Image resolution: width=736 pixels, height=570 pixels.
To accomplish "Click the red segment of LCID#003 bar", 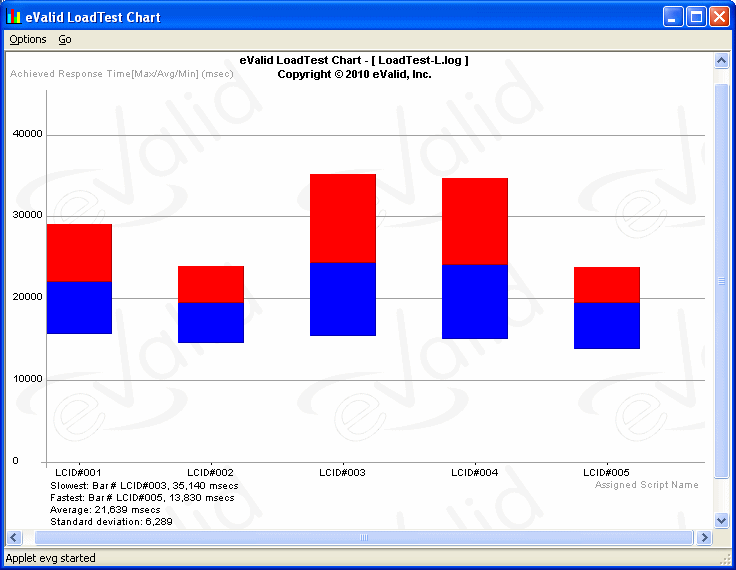I will tap(343, 218).
